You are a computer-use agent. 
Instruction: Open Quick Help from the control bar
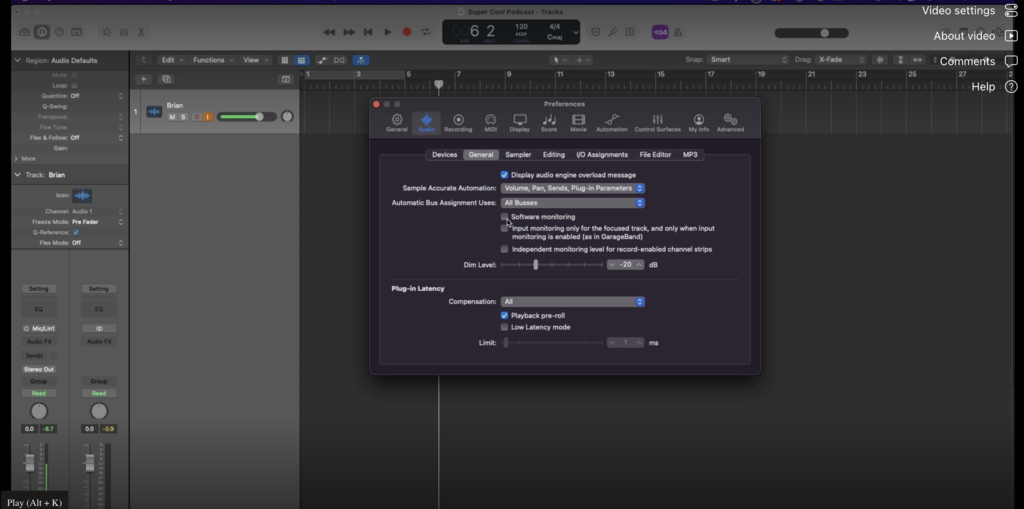pos(59,32)
